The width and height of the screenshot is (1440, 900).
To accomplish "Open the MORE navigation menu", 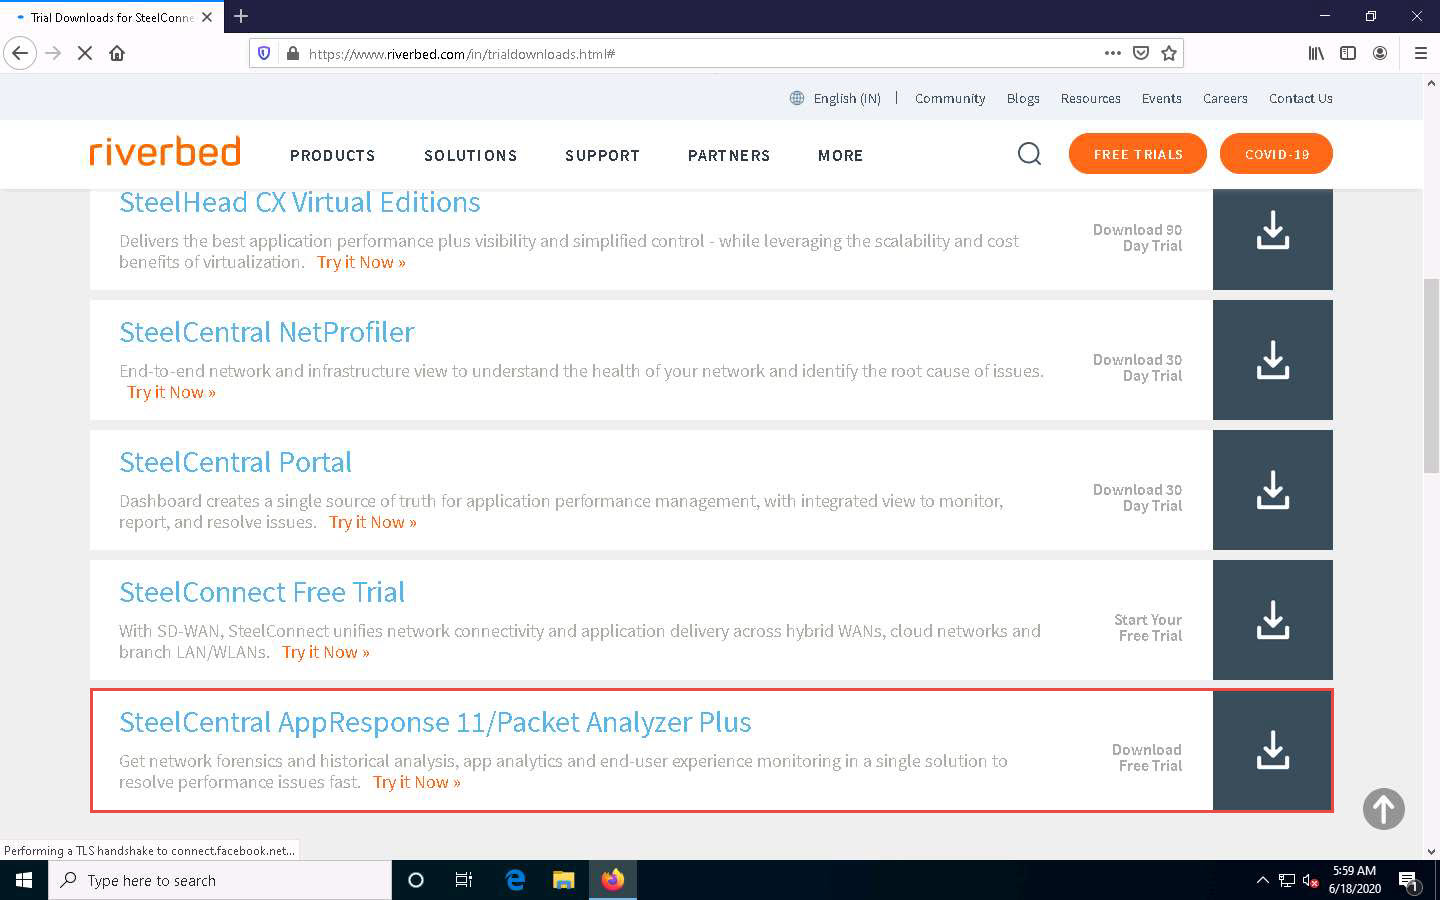I will coord(840,155).
